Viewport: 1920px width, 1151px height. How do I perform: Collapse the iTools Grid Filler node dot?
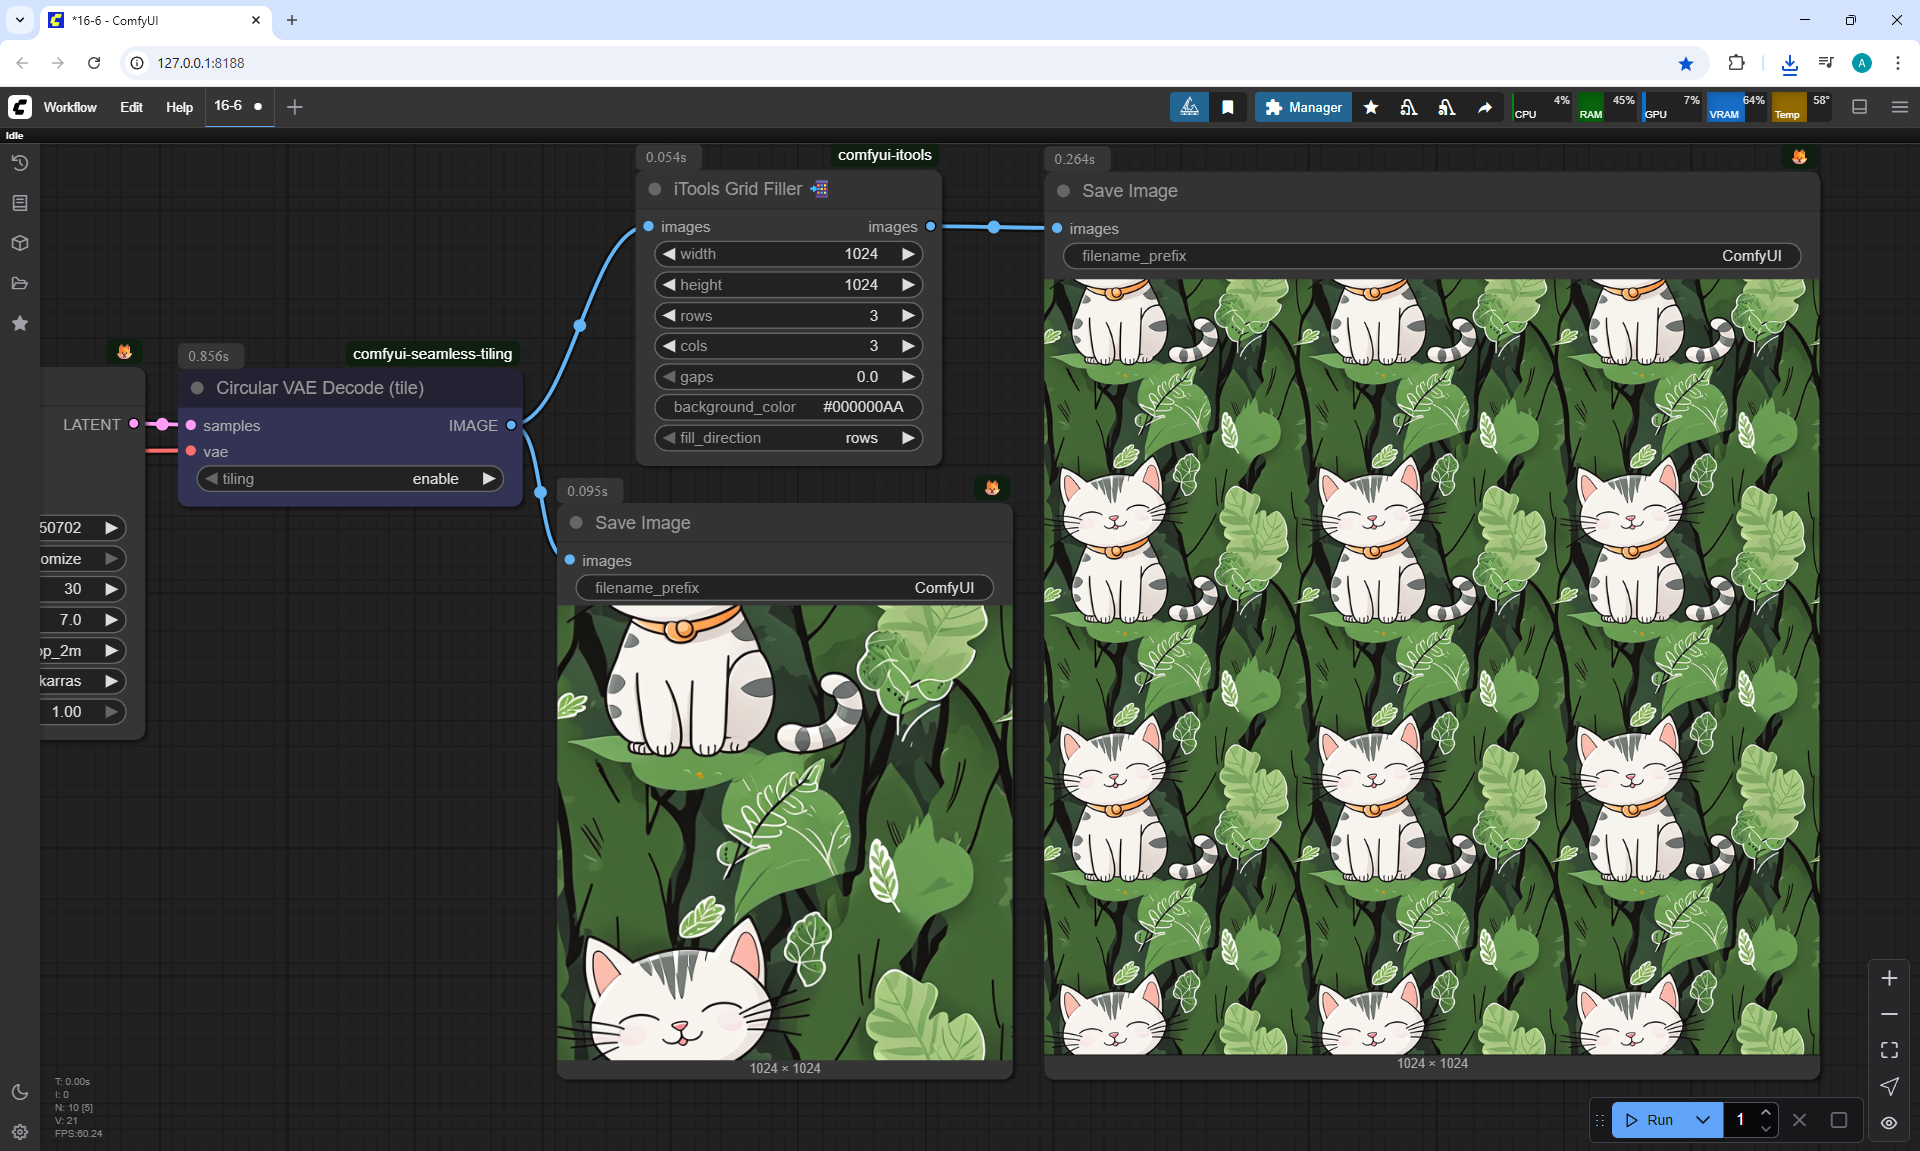click(x=655, y=189)
